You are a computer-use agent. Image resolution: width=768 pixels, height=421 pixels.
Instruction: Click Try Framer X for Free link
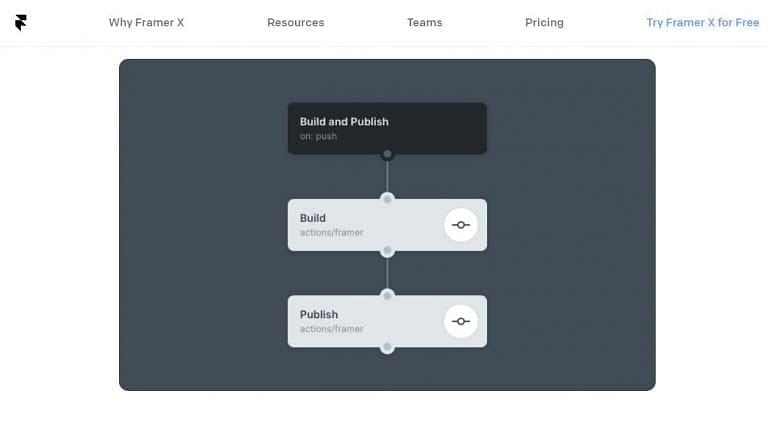703,23
